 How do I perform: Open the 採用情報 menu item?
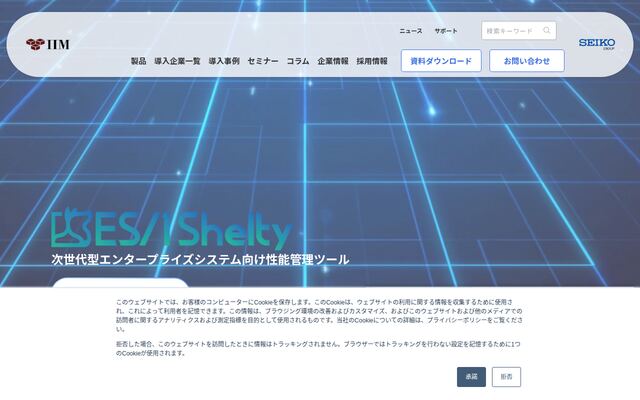click(x=372, y=61)
